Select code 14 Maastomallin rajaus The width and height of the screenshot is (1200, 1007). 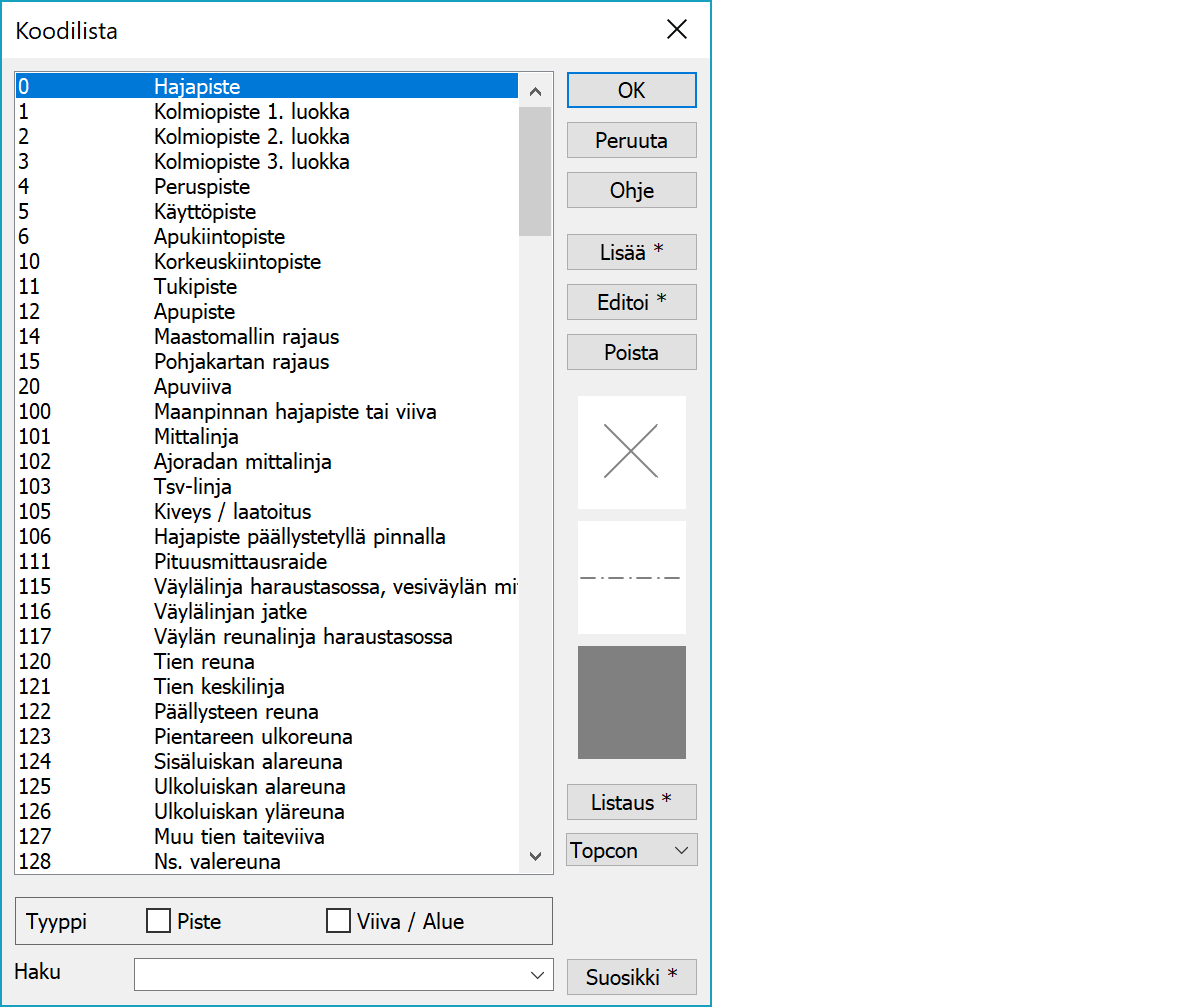pos(246,337)
